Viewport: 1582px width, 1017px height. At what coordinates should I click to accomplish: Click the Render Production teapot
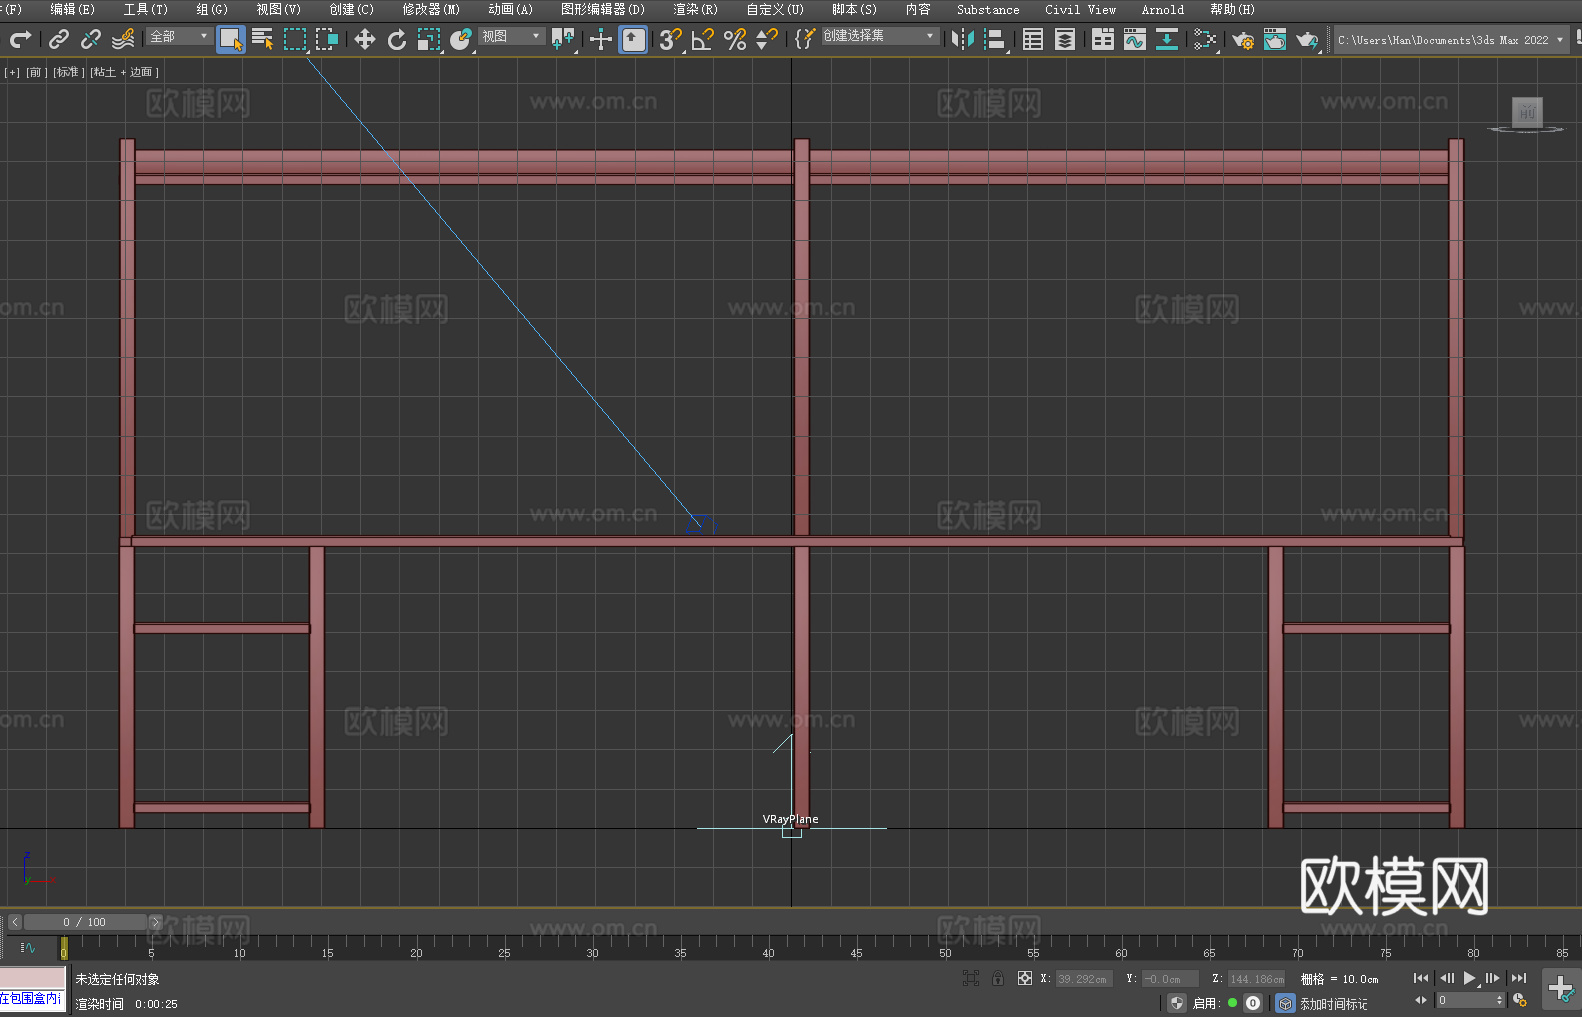point(1307,39)
